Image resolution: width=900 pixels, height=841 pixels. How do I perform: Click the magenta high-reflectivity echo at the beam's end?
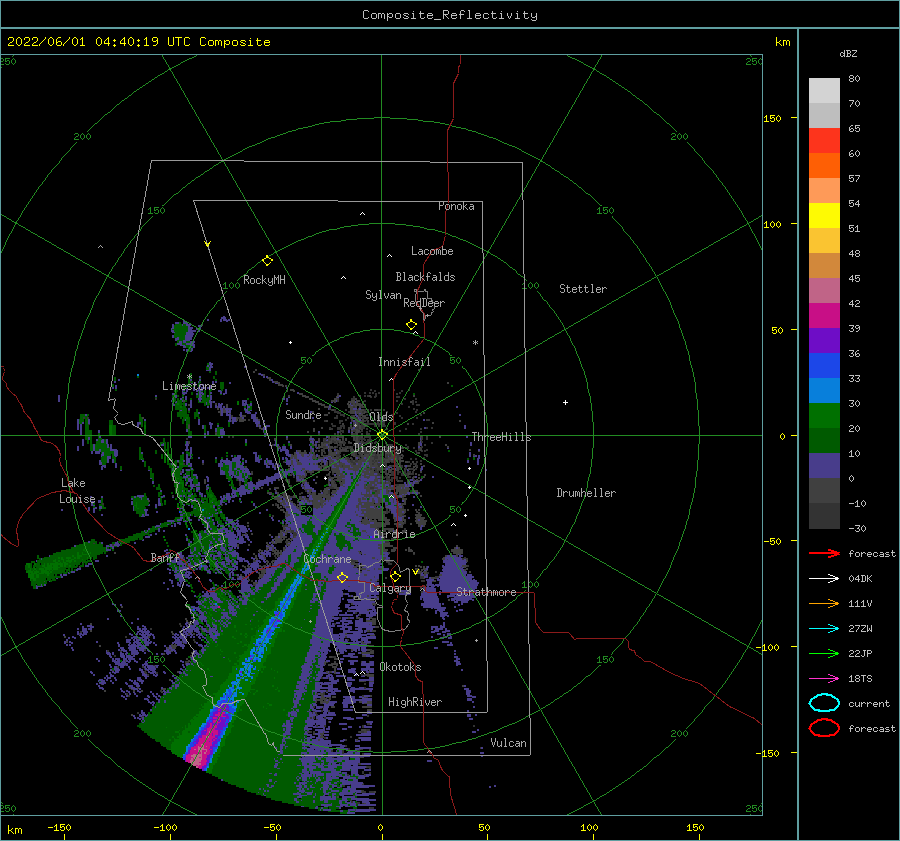pyautogui.click(x=204, y=741)
